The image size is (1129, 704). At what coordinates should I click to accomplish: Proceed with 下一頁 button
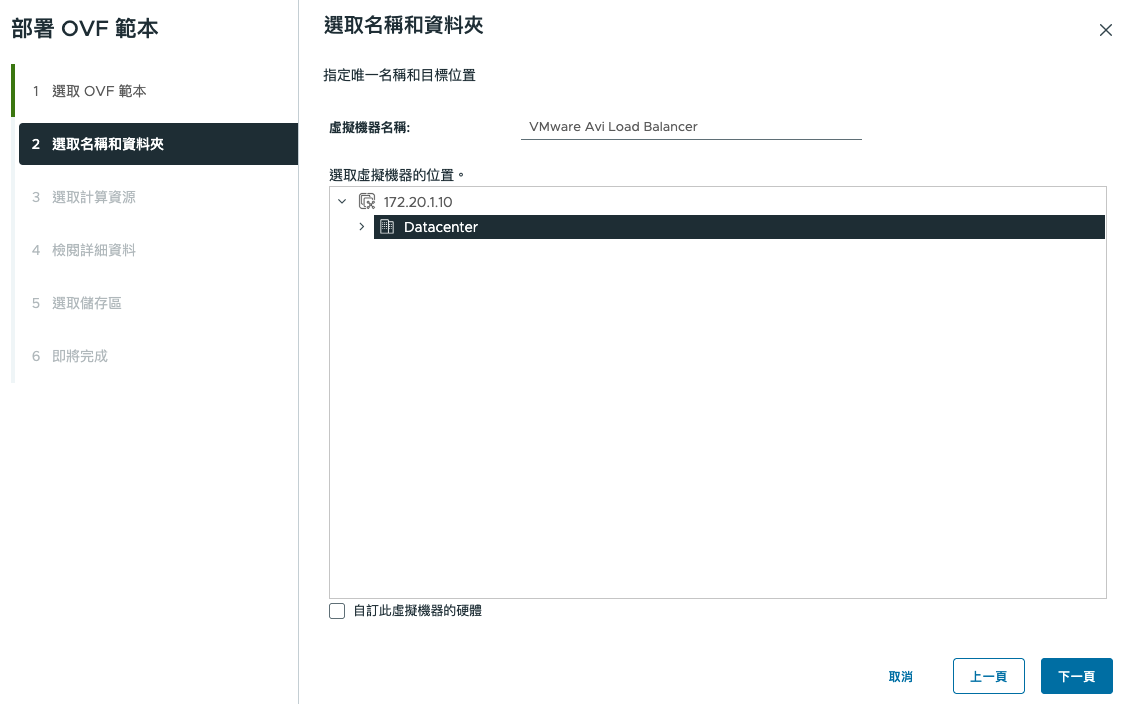pos(1076,677)
